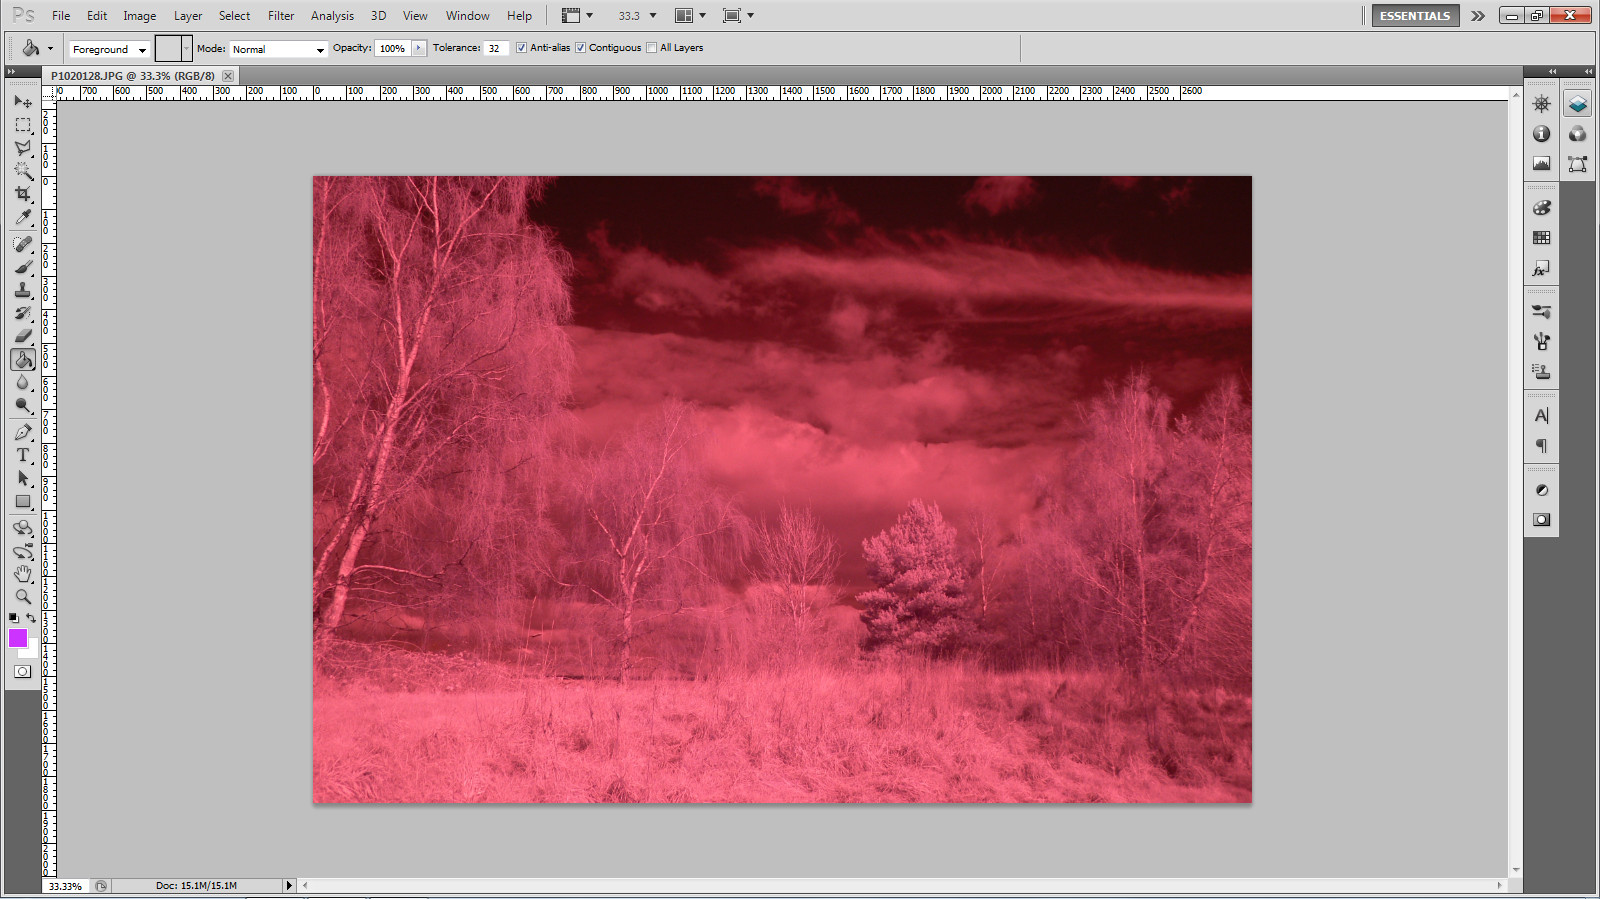The width and height of the screenshot is (1600, 899).
Task: Open the Color palette panel icon
Action: click(1542, 208)
